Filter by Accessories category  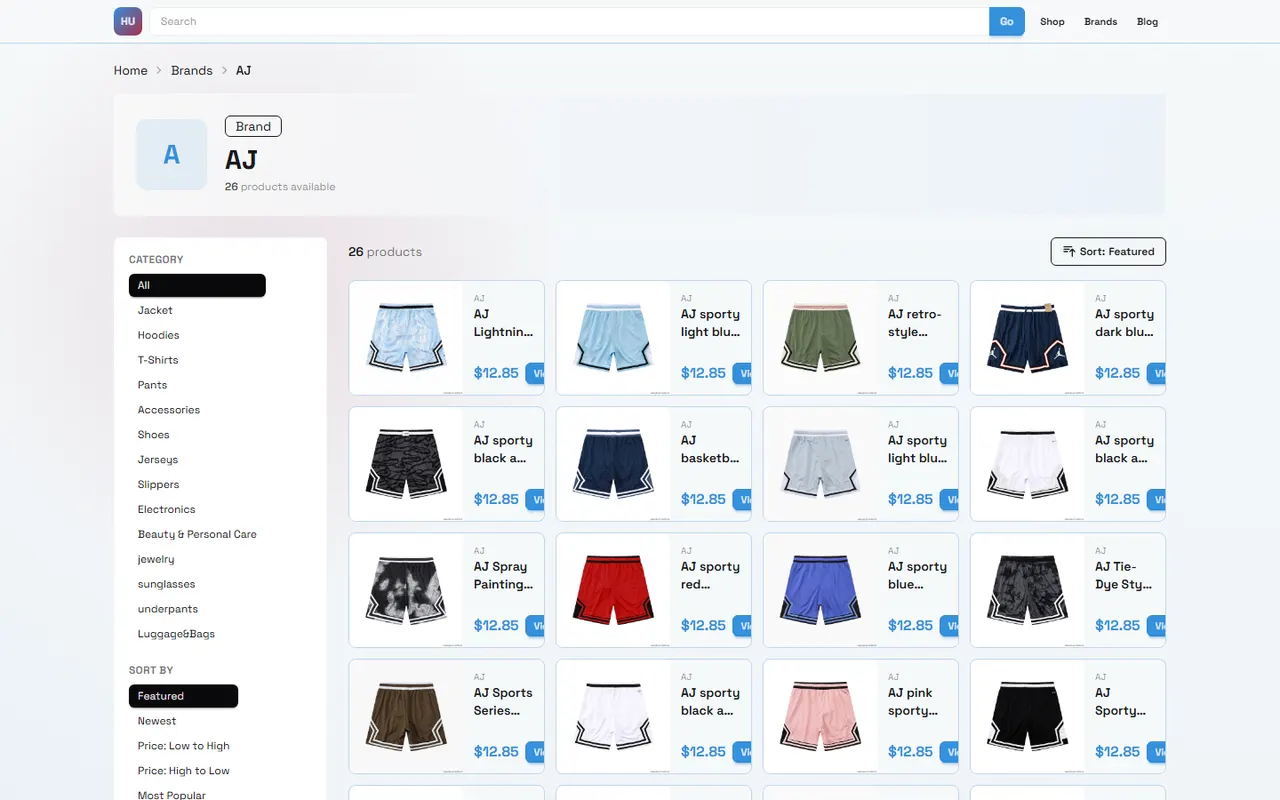click(169, 410)
